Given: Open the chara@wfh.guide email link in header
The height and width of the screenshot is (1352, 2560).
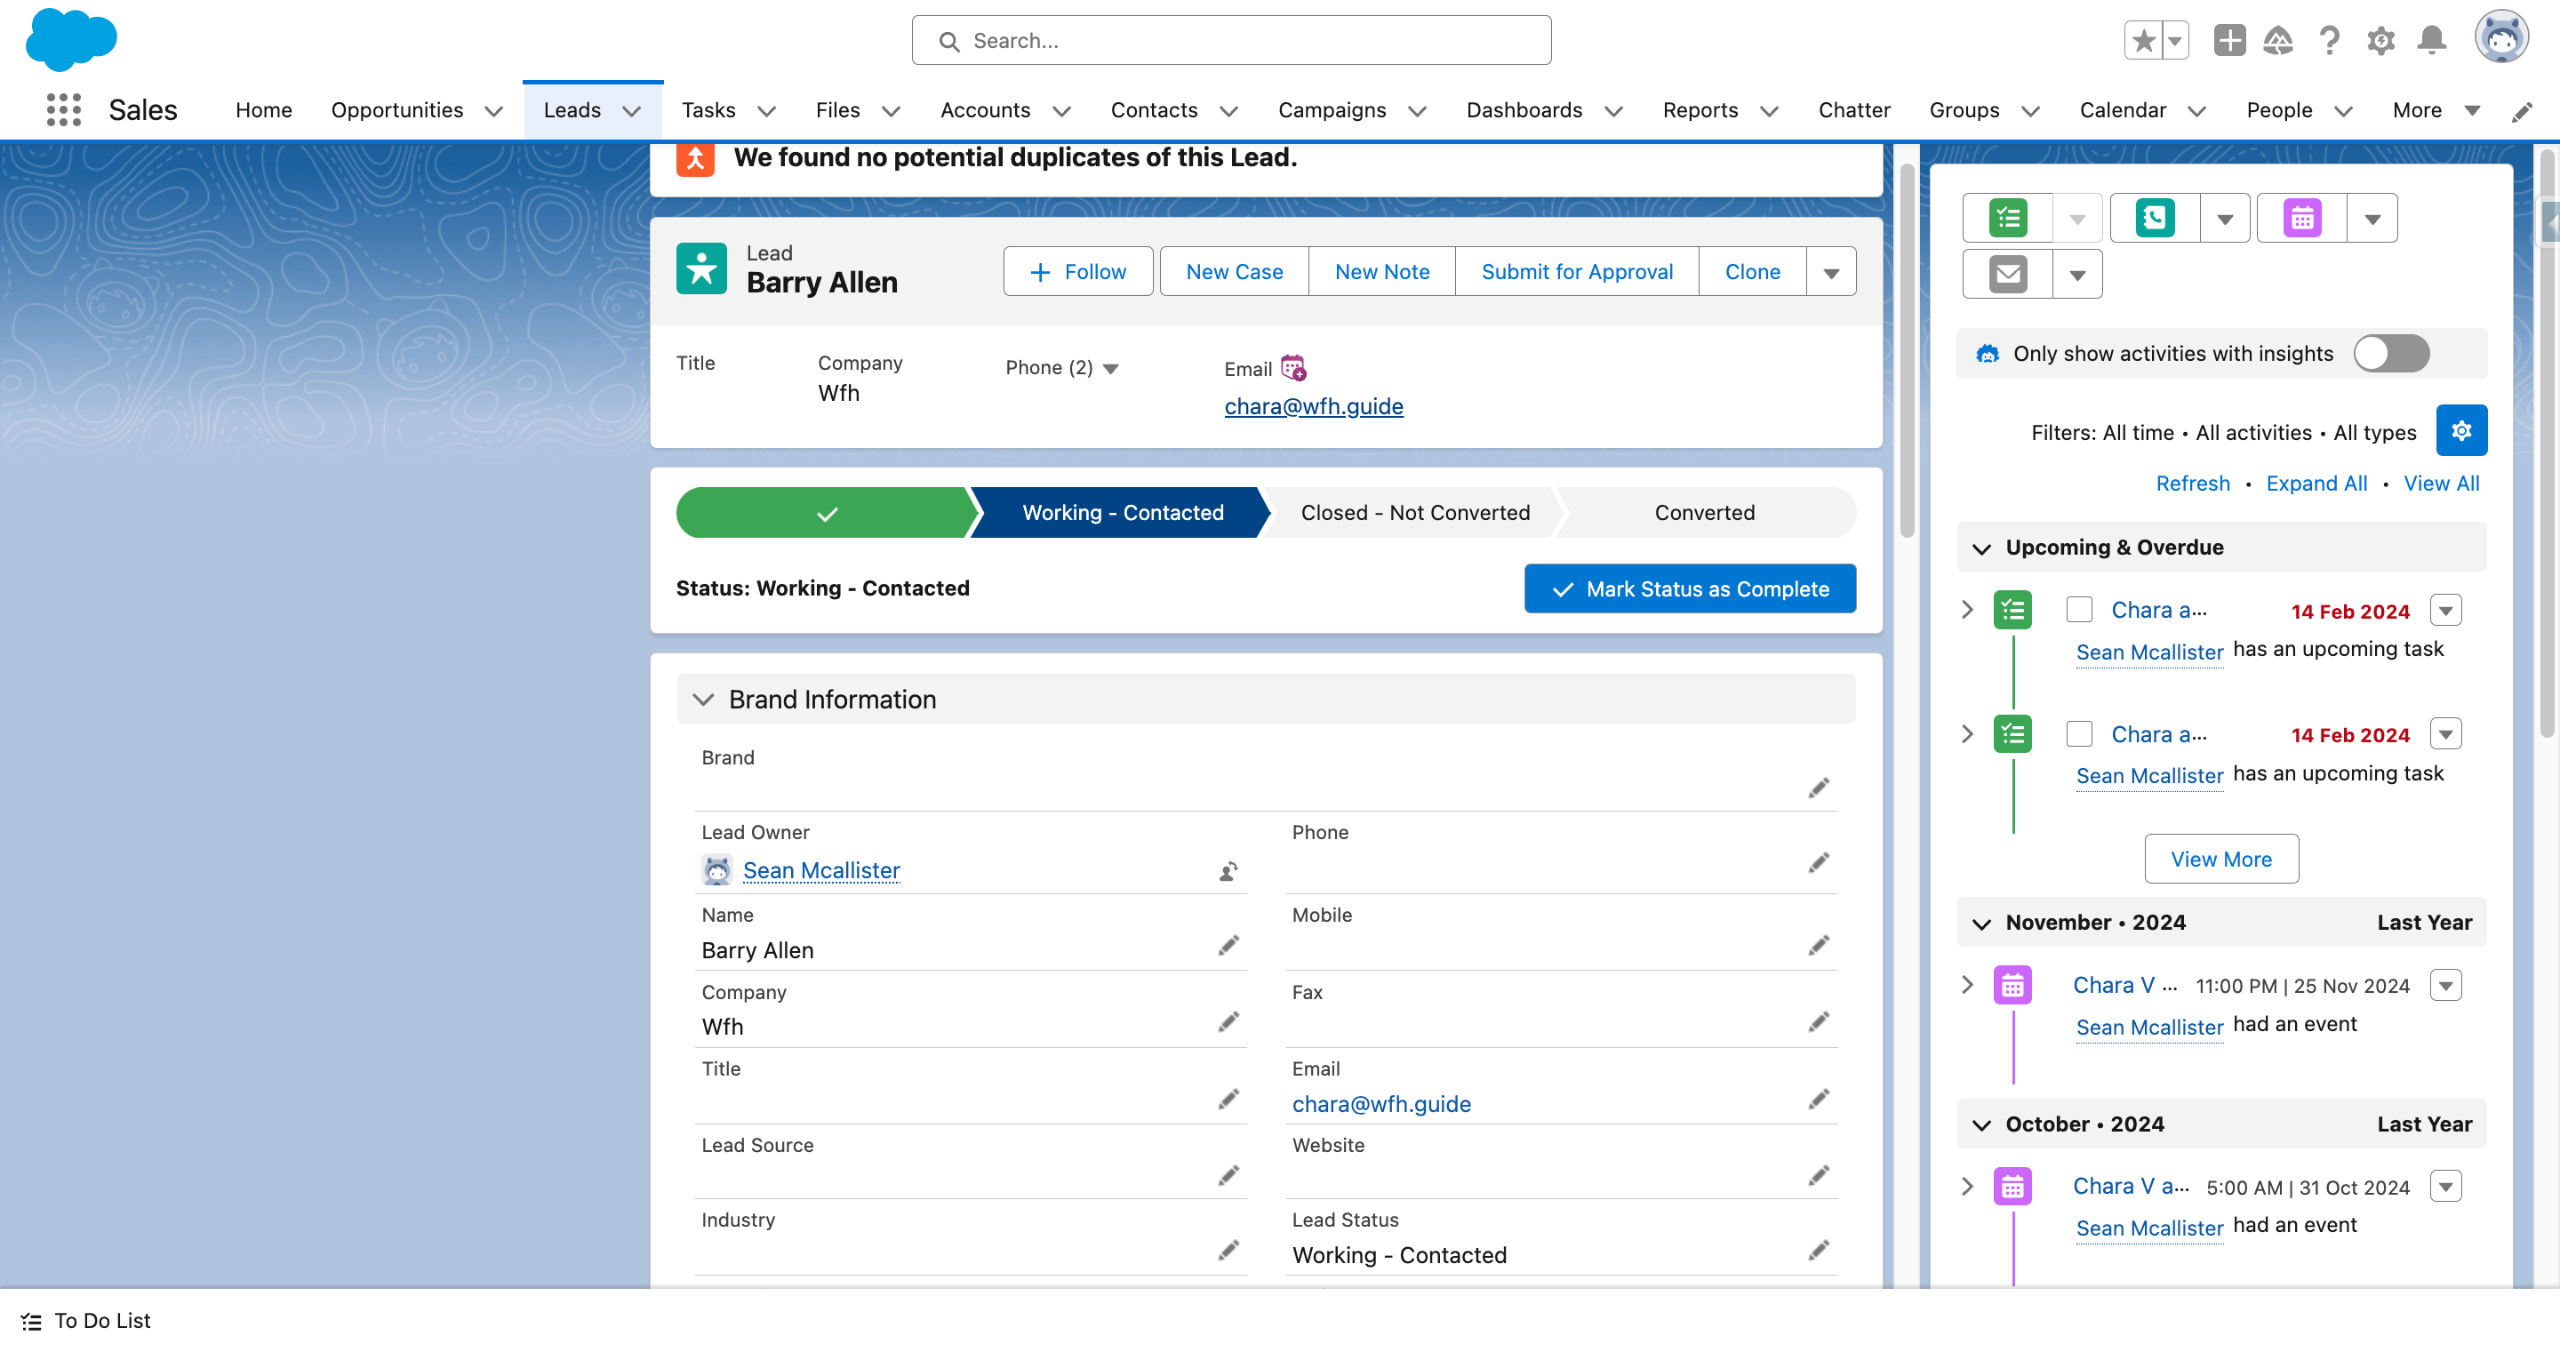Looking at the screenshot, I should click(x=1313, y=407).
